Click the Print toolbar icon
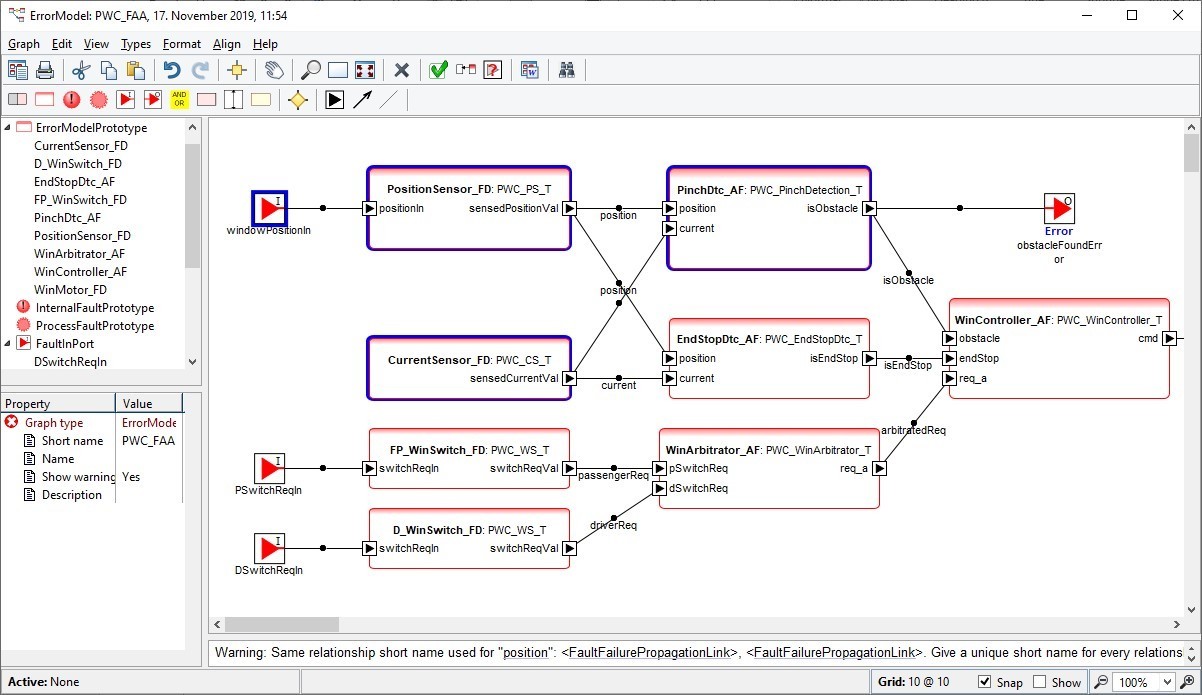Viewport: 1202px width, 695px height. click(x=45, y=70)
